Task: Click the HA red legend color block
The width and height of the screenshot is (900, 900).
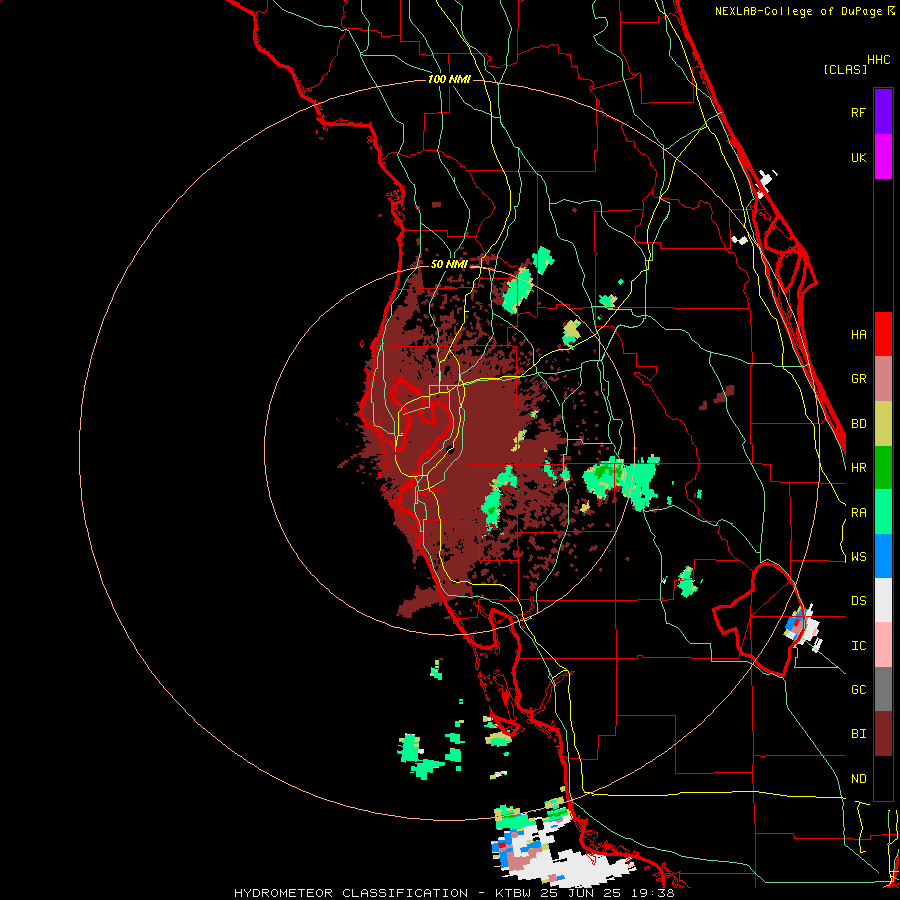Action: pos(883,334)
